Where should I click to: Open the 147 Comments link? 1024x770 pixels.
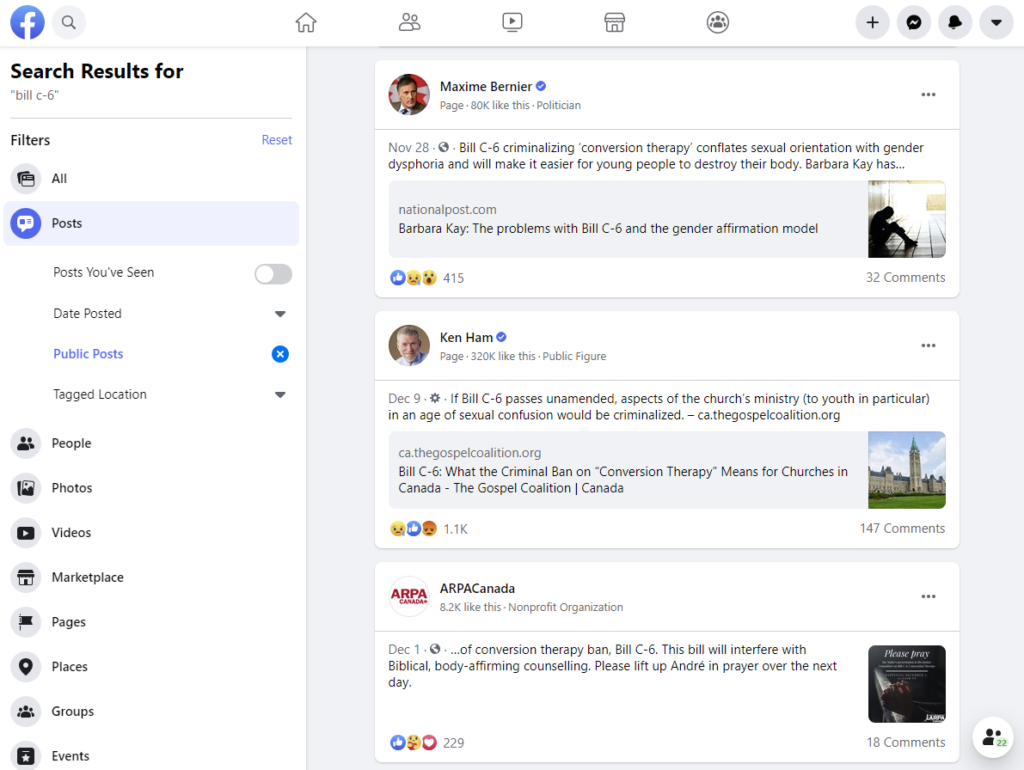coord(902,528)
